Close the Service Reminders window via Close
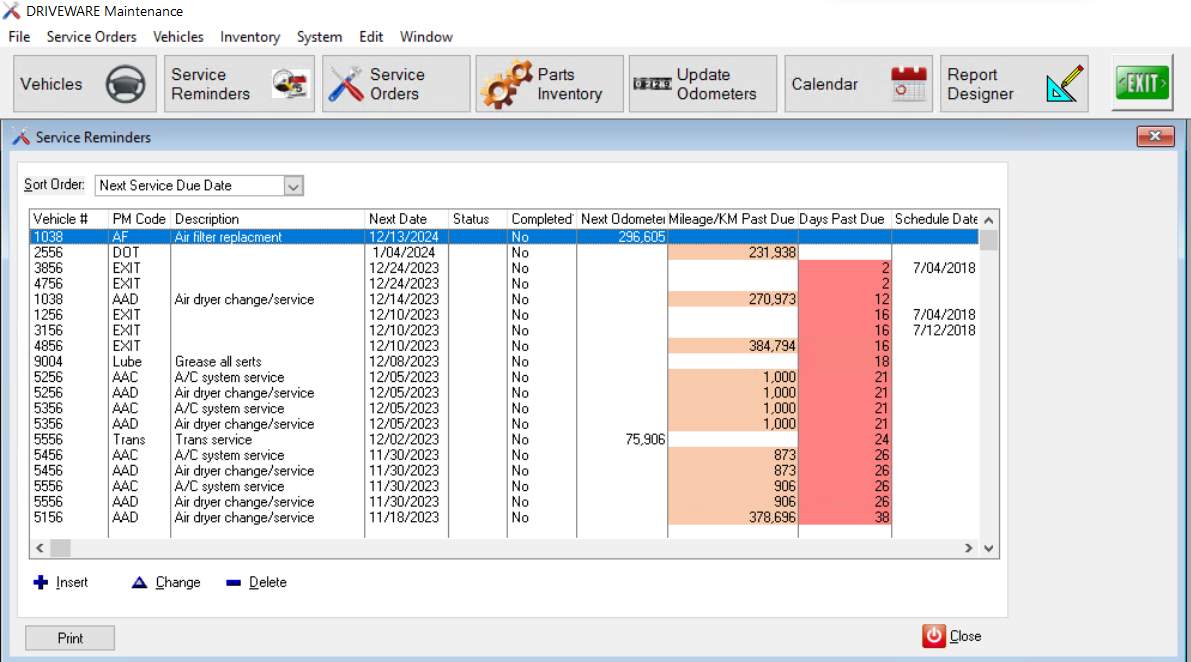This screenshot has width=1191, height=662. (x=952, y=636)
